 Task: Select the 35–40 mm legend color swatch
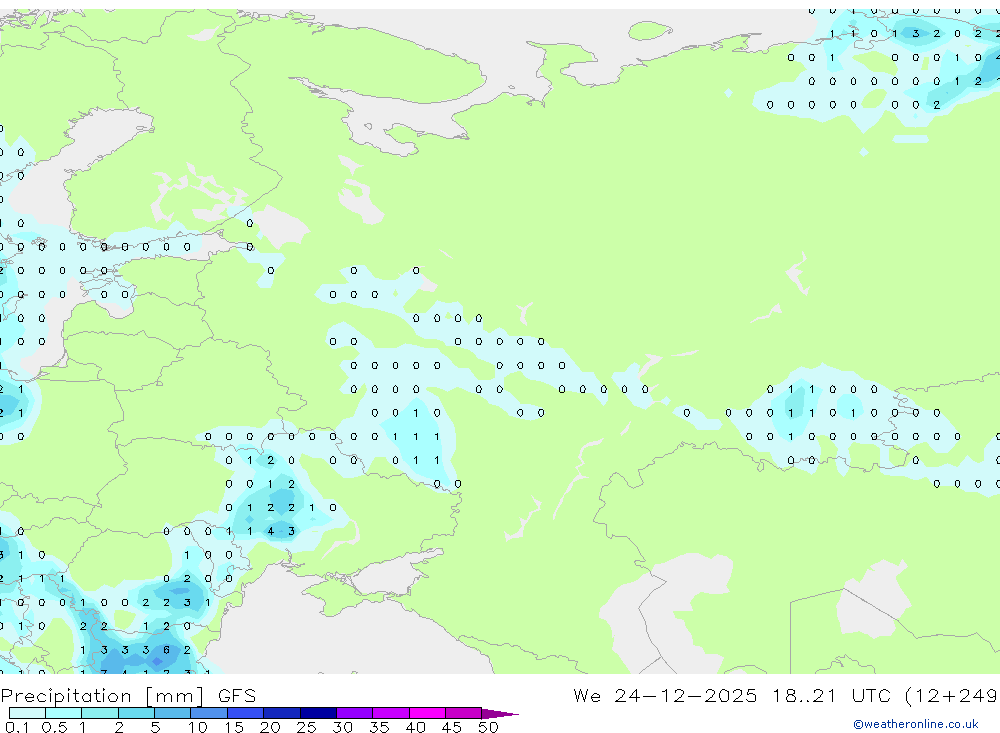[390, 713]
